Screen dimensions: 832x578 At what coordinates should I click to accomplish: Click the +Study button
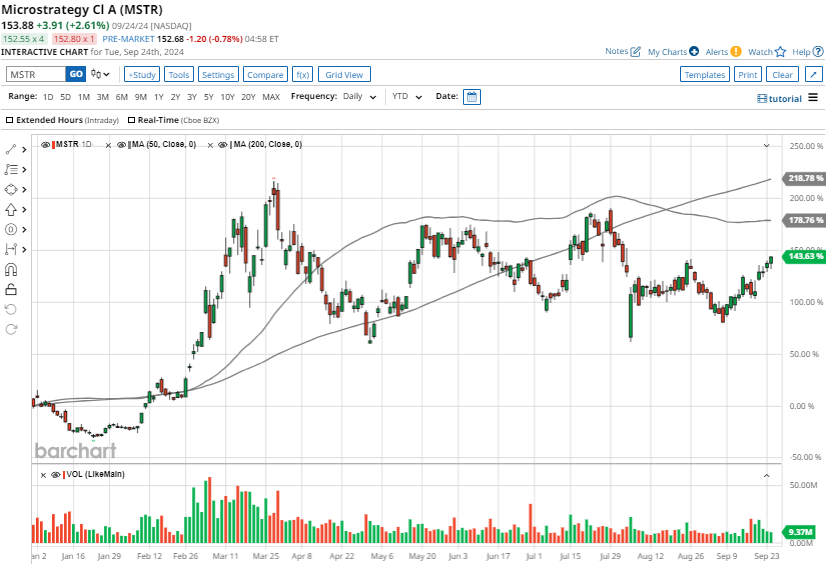pos(142,74)
